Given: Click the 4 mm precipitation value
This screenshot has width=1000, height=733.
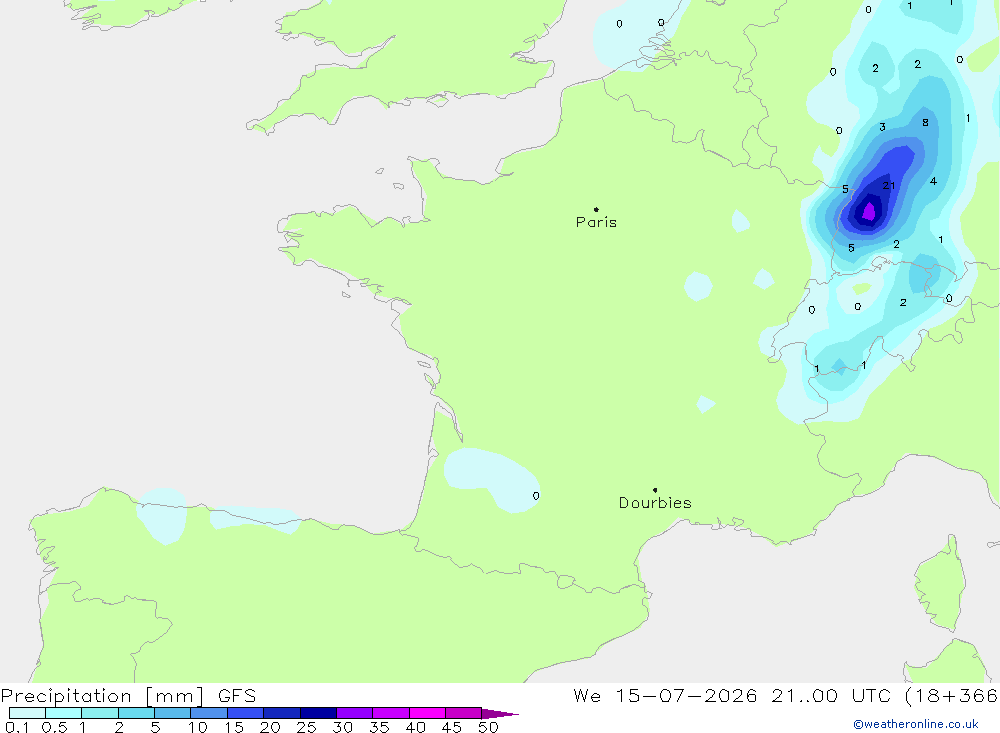Looking at the screenshot, I should coord(933,181).
